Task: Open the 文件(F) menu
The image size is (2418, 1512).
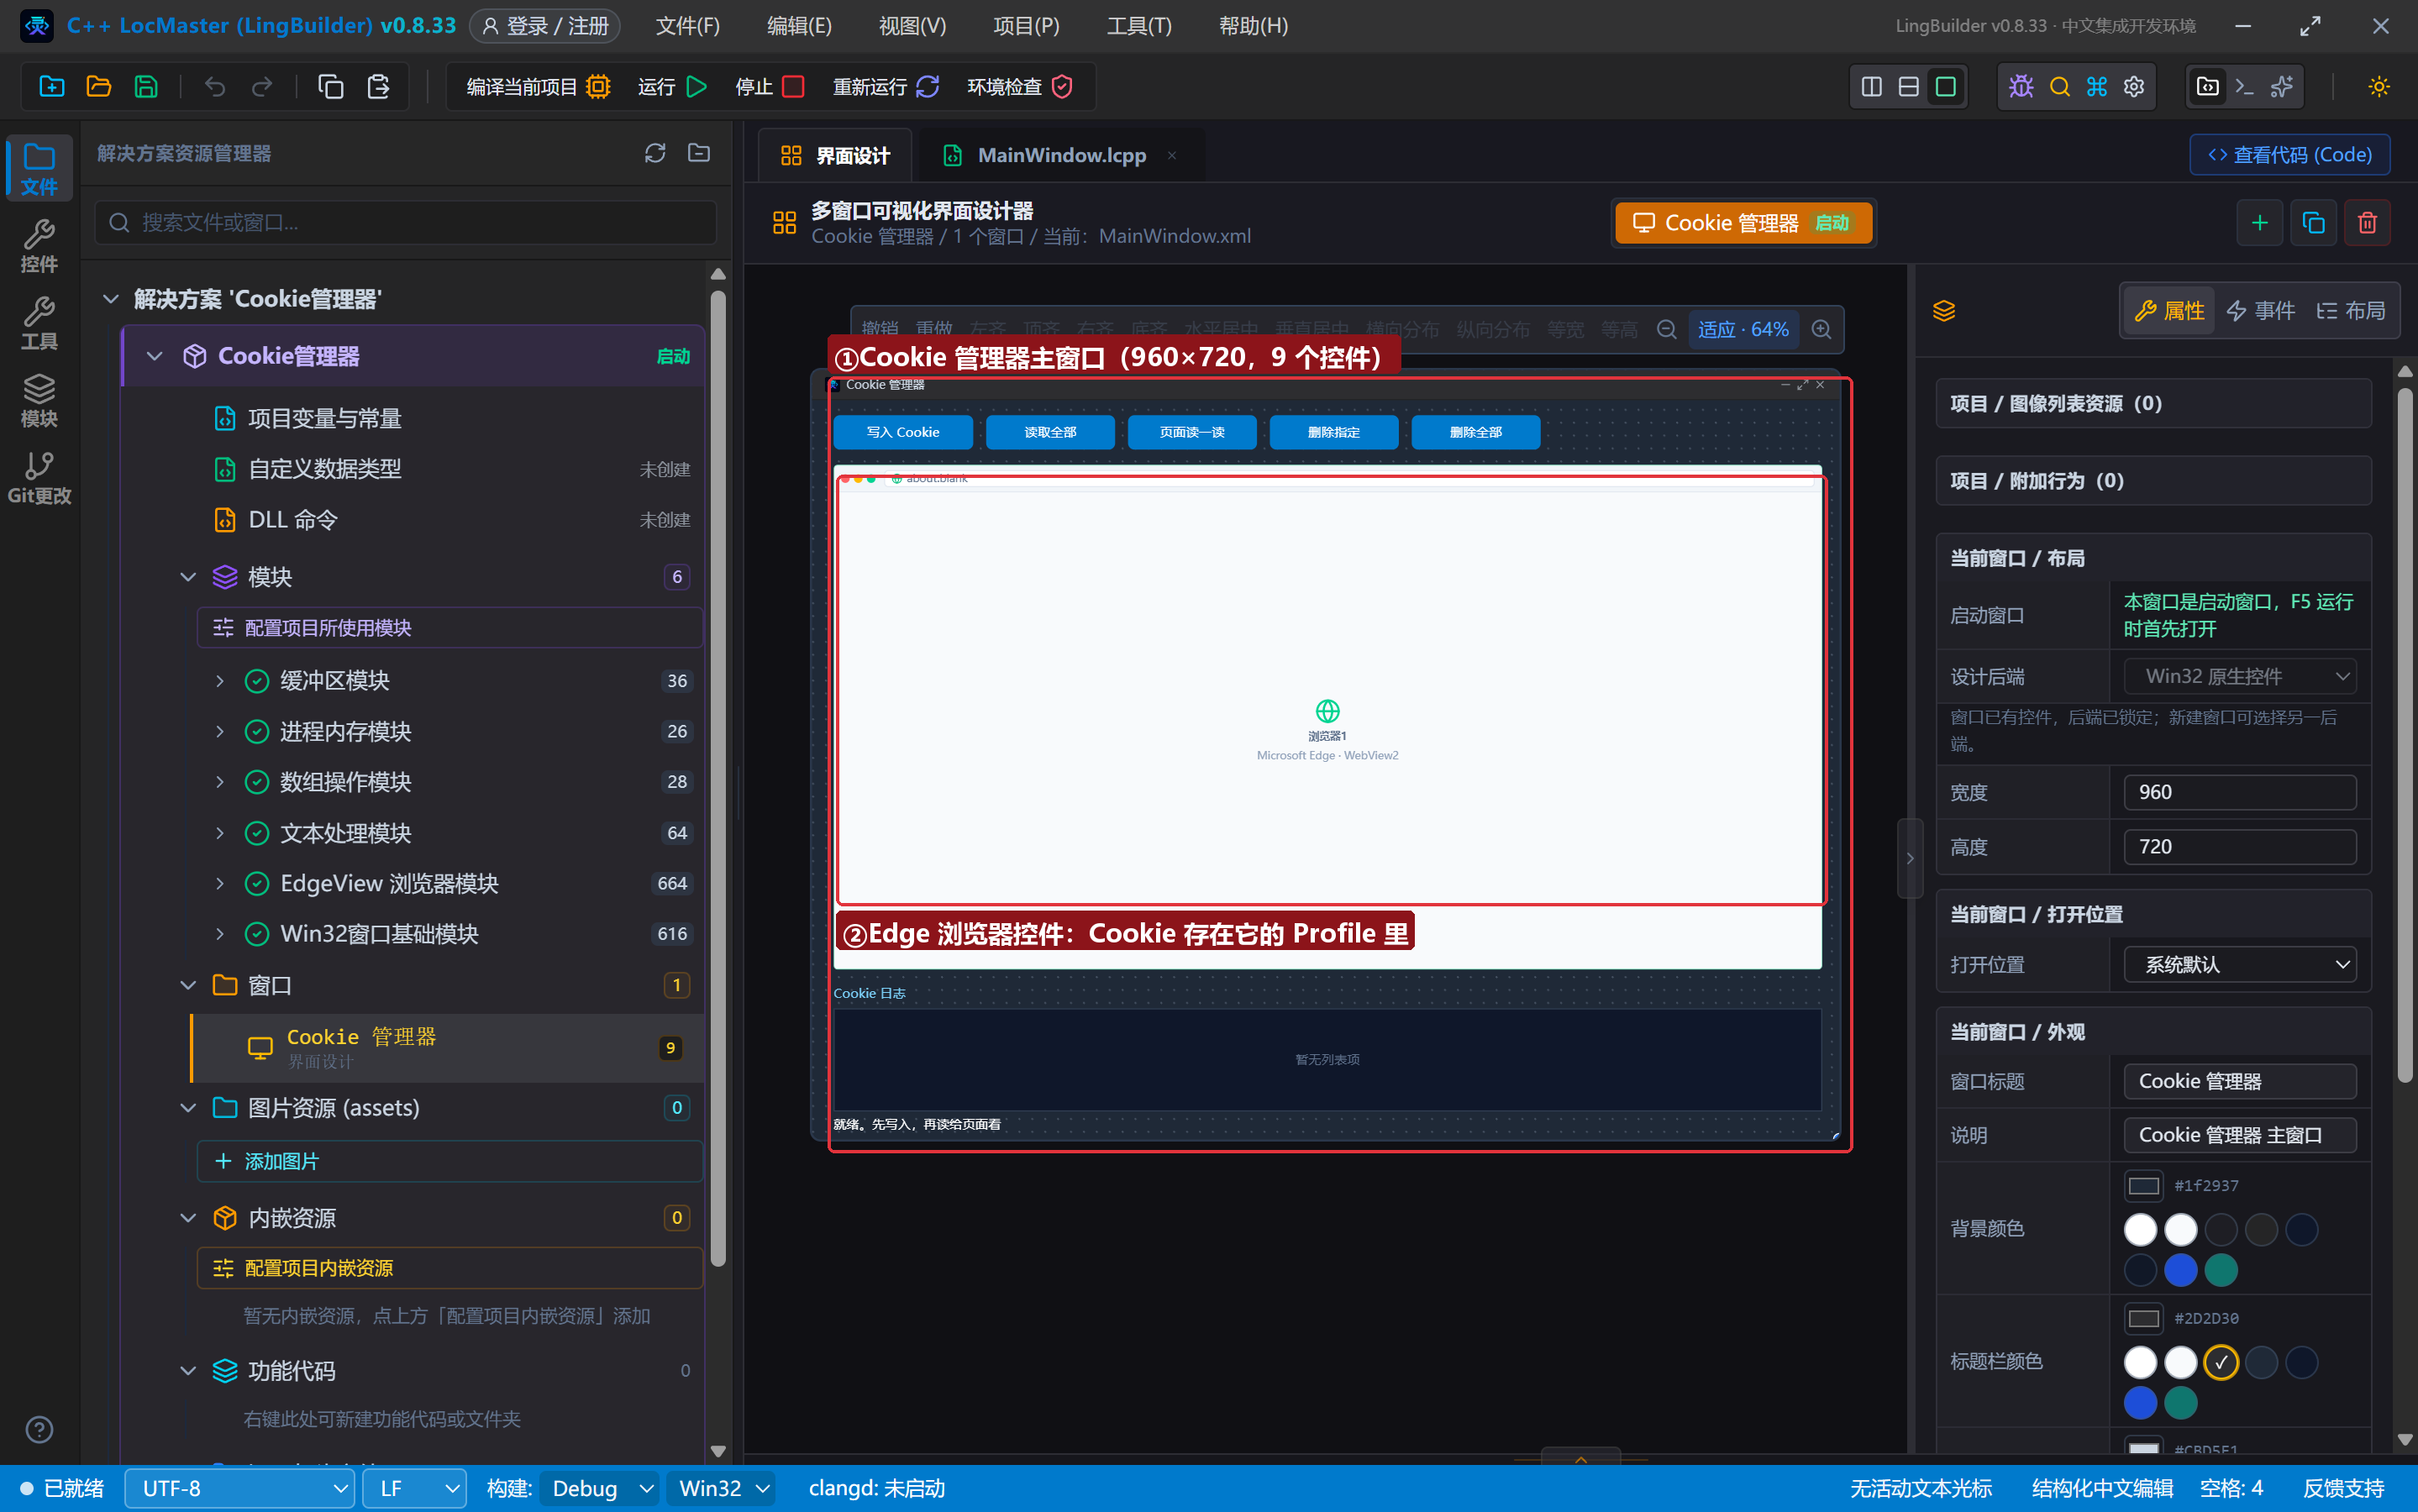Action: coord(688,26)
